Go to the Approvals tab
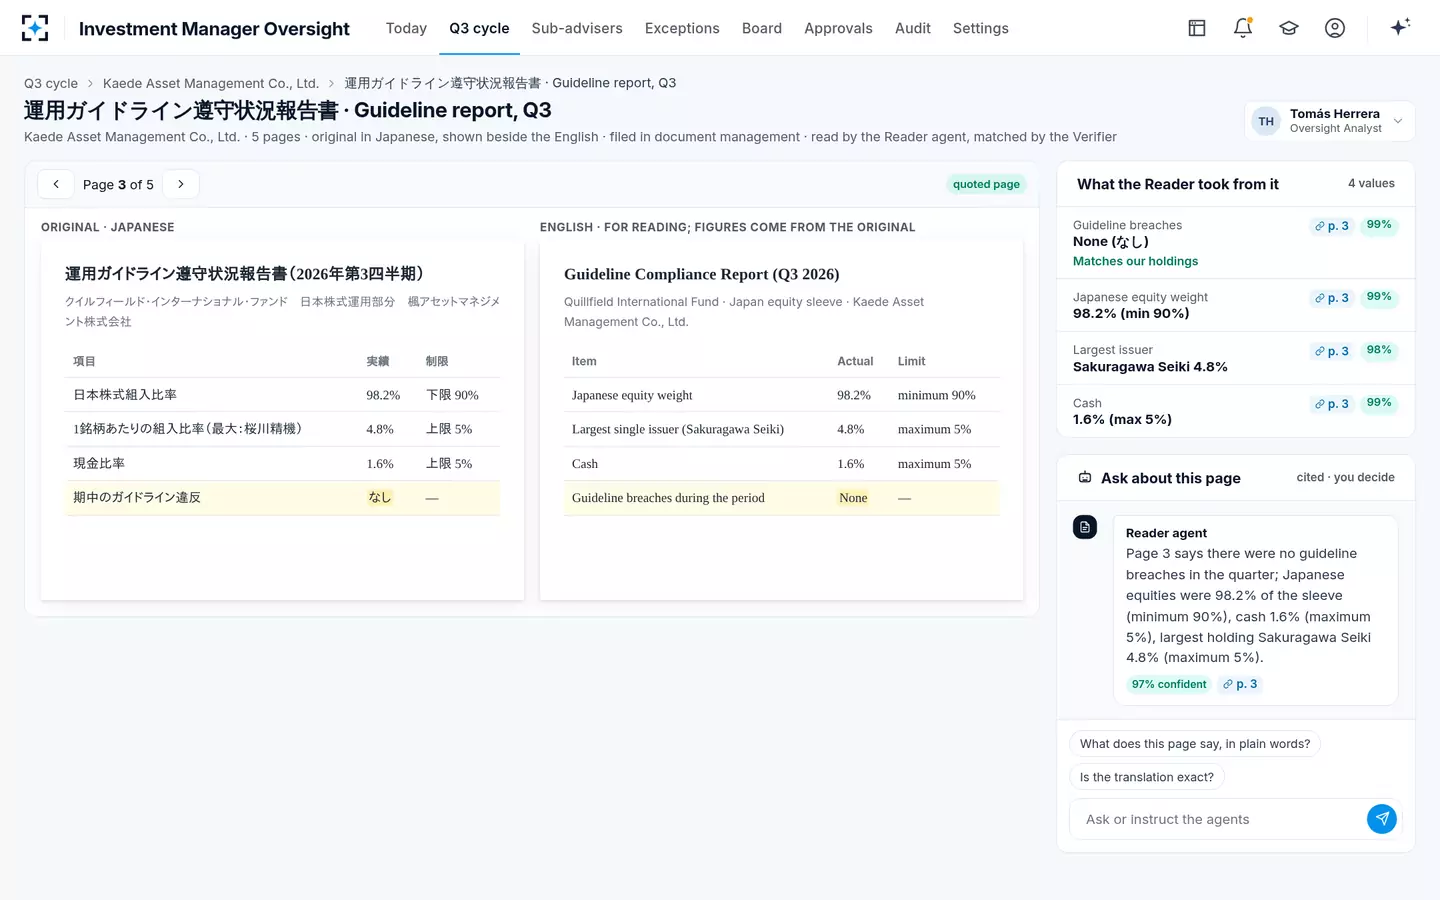 coord(838,28)
